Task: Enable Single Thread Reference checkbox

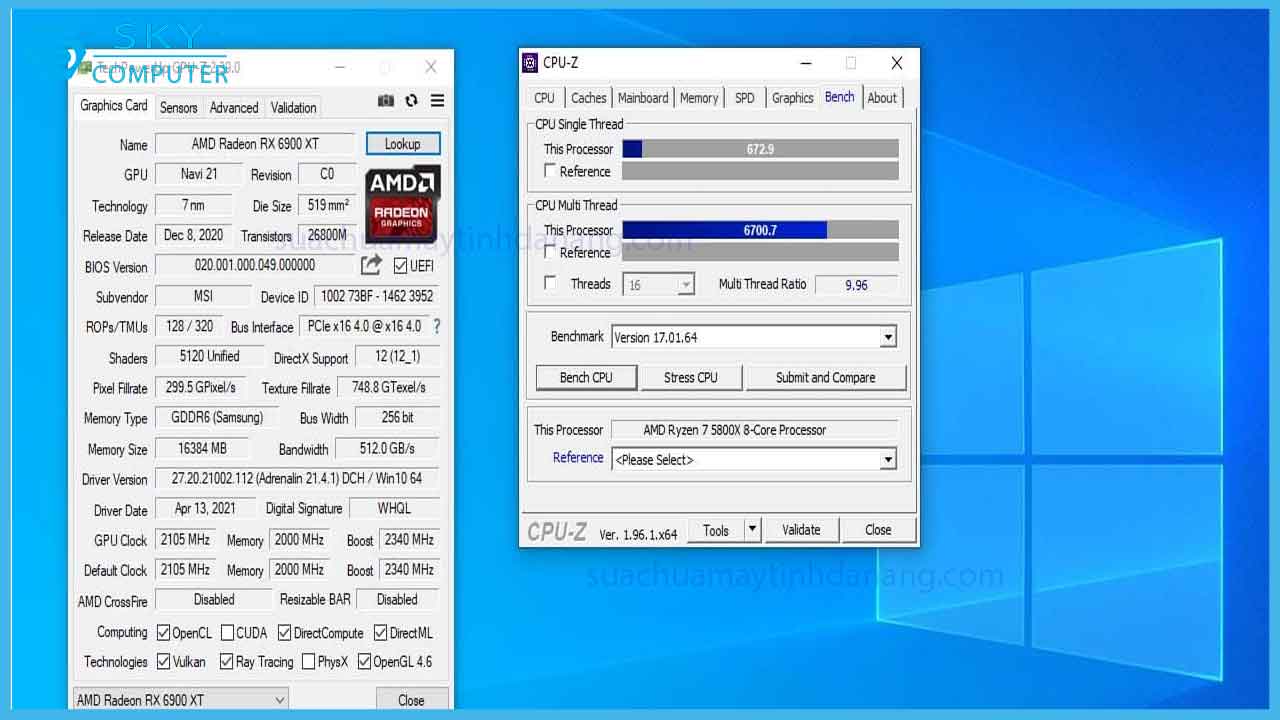Action: (x=550, y=171)
